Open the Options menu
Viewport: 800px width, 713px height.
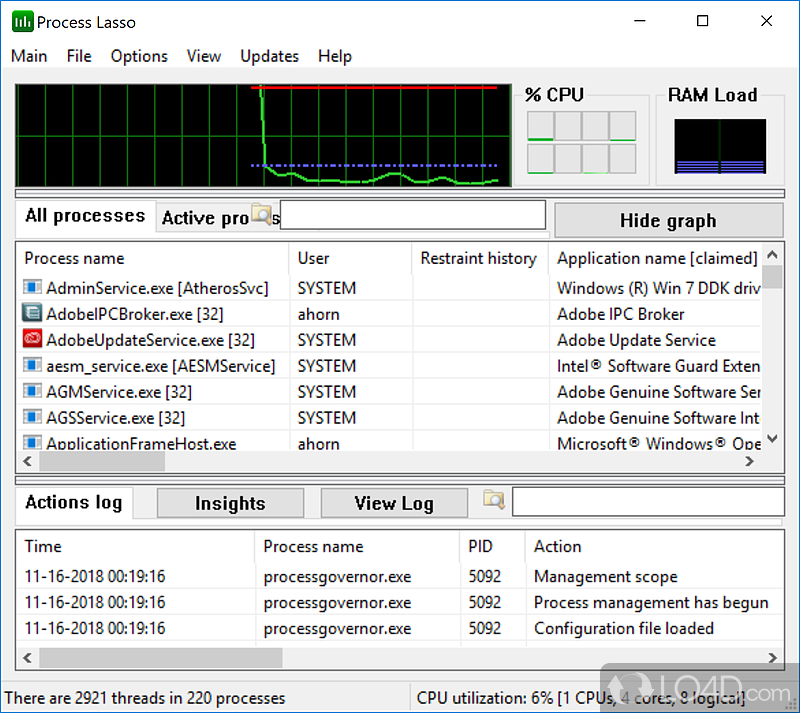[139, 56]
